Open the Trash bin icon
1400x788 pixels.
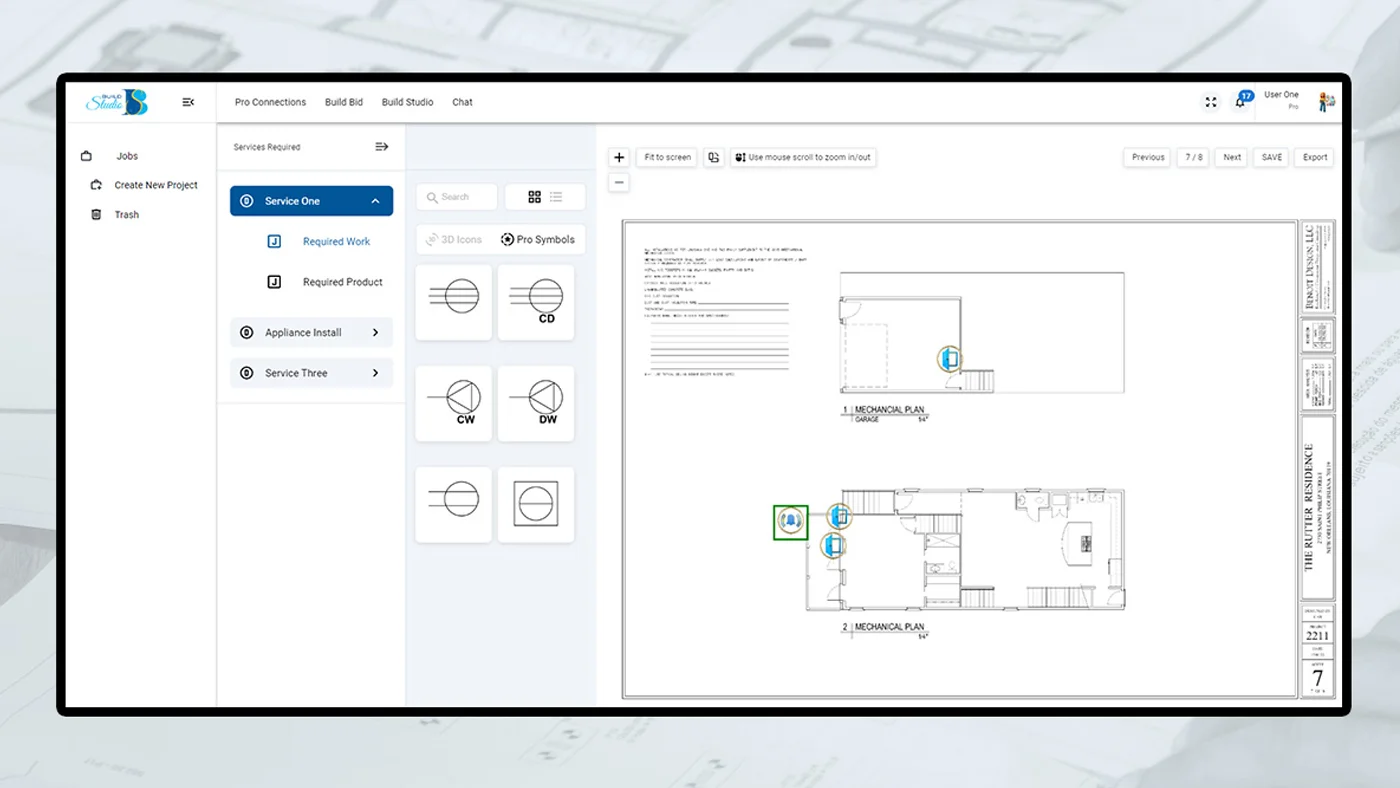point(96,214)
